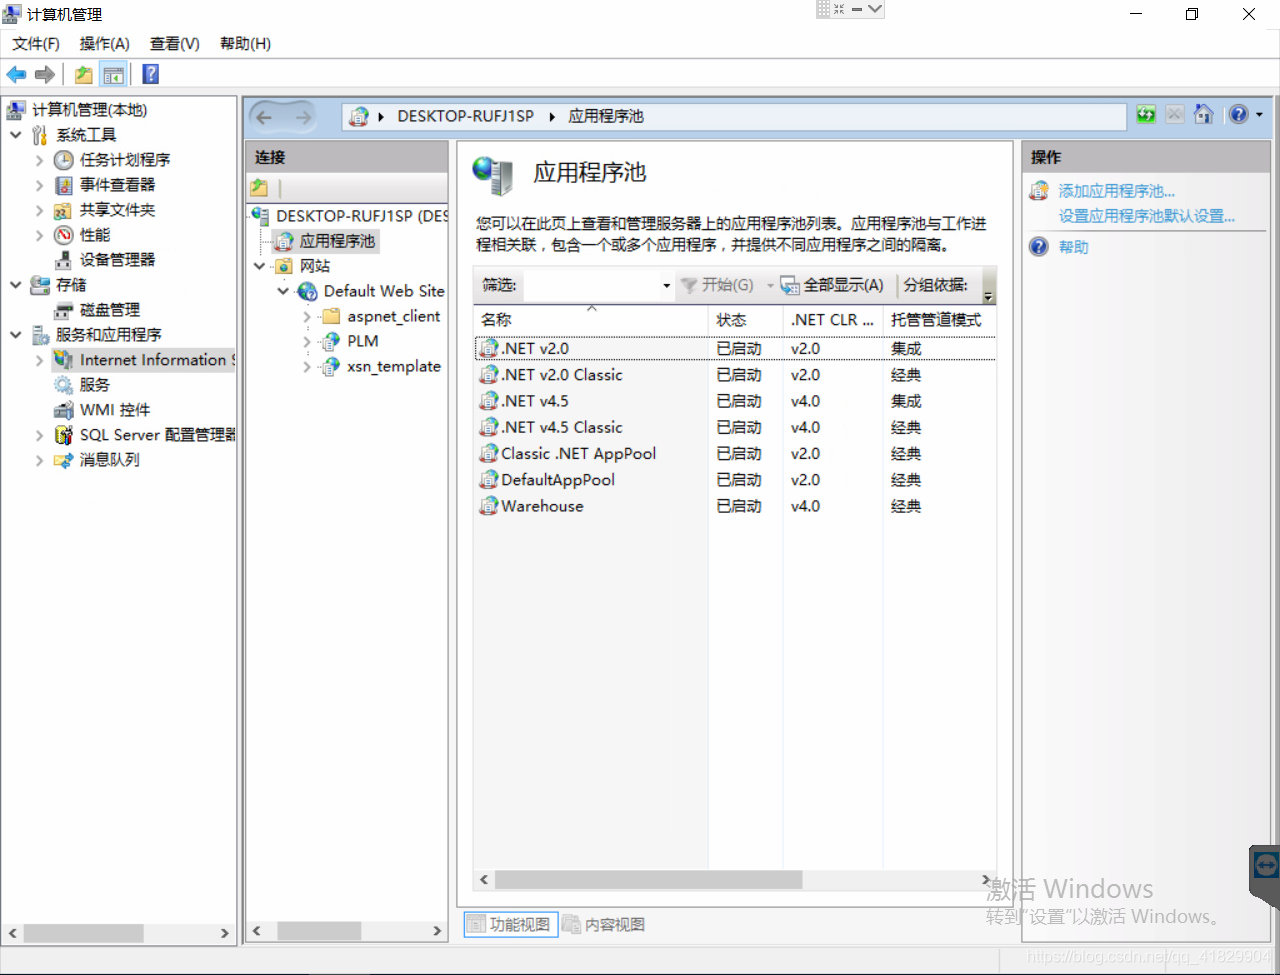The image size is (1280, 975).
Task: Click Show All button in filter bar
Action: tap(833, 285)
